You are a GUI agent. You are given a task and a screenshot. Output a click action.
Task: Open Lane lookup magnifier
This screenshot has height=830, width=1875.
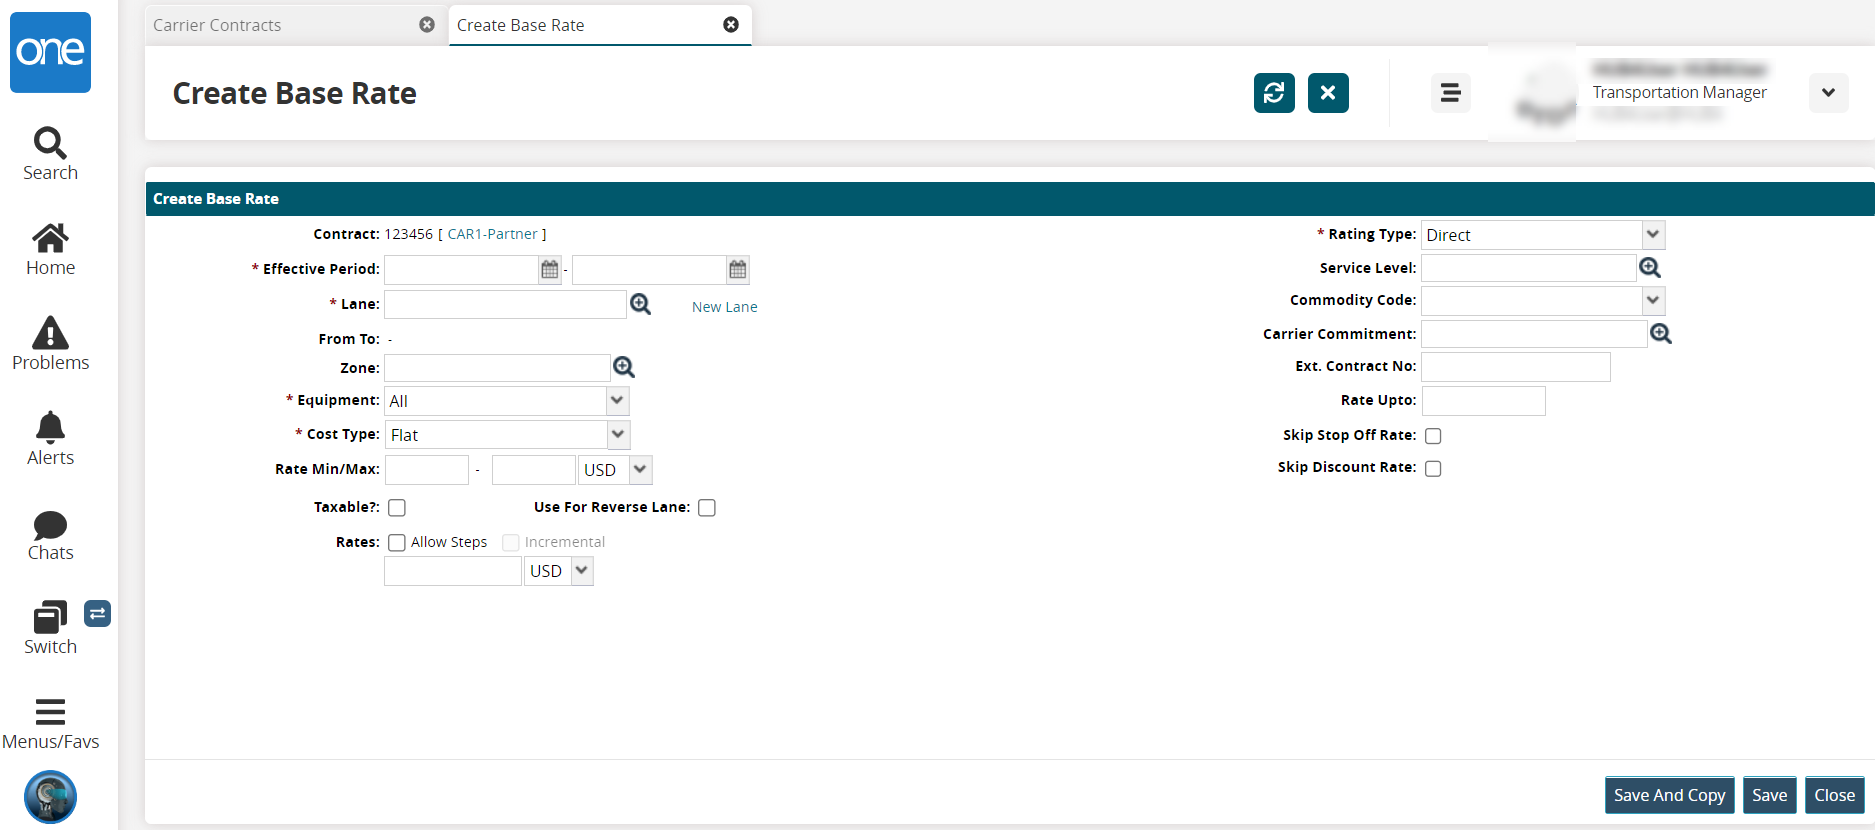tap(641, 304)
